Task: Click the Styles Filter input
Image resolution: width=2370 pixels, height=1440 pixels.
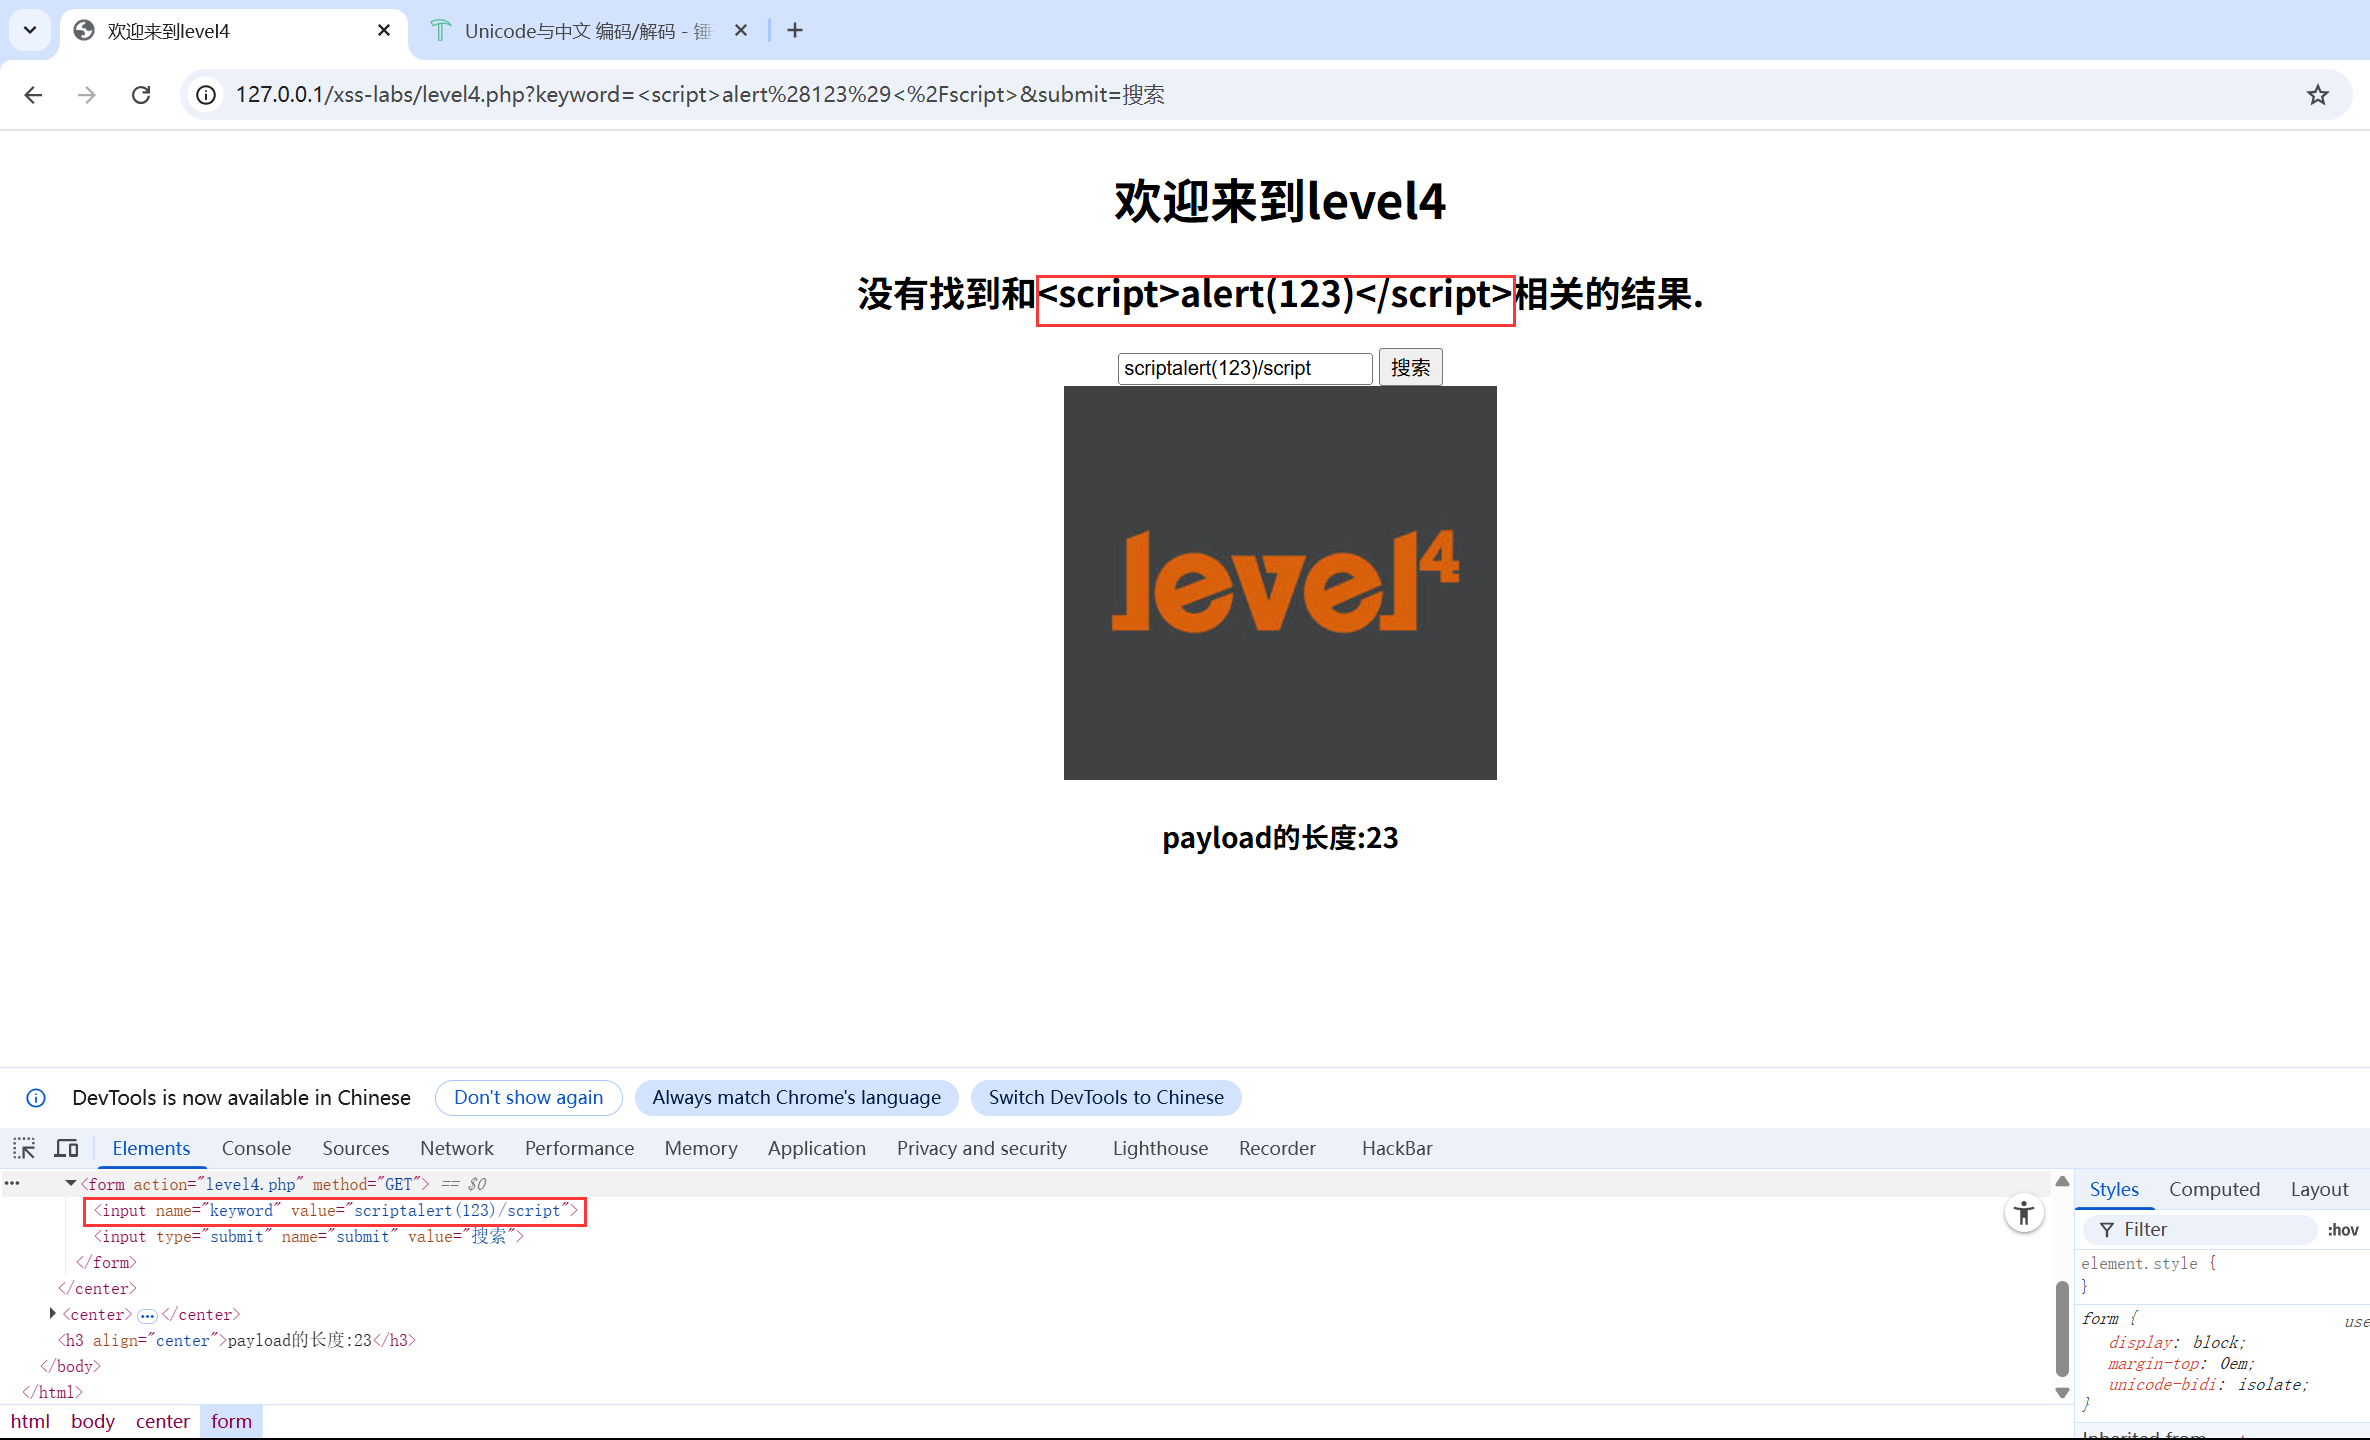Action: pyautogui.click(x=2200, y=1230)
